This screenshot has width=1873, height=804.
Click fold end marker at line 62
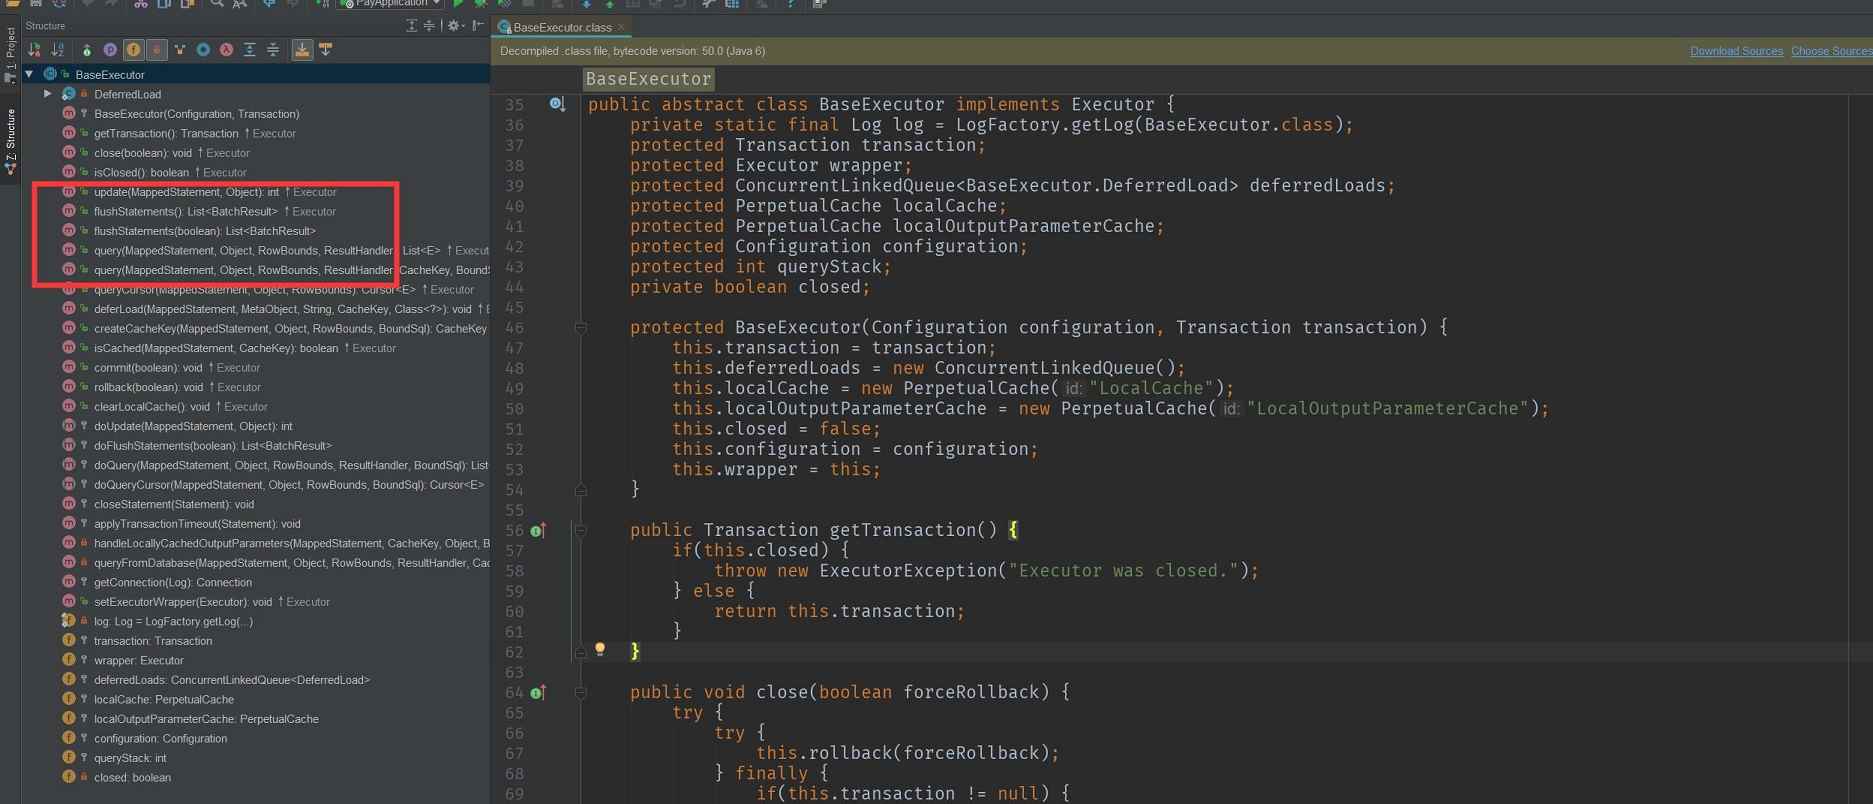point(580,652)
